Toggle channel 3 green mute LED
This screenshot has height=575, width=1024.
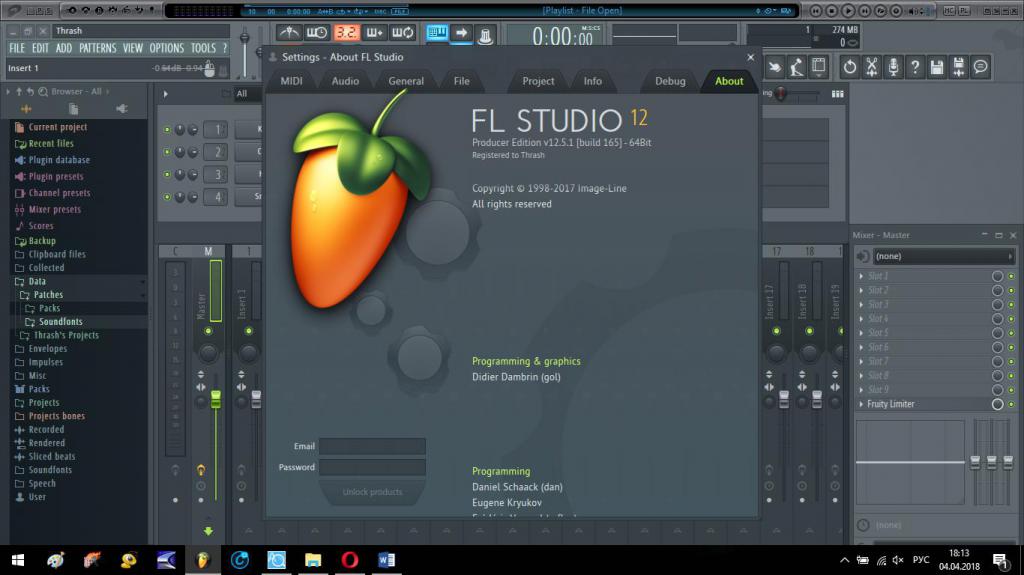pos(167,174)
